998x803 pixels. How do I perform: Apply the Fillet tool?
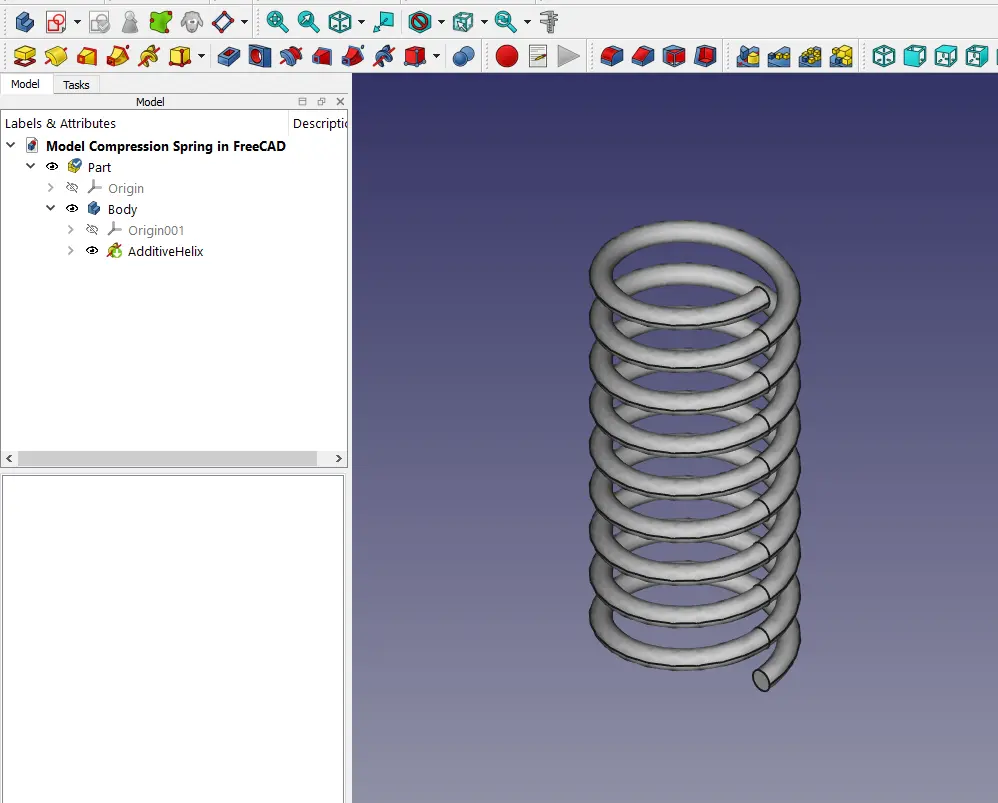612,56
